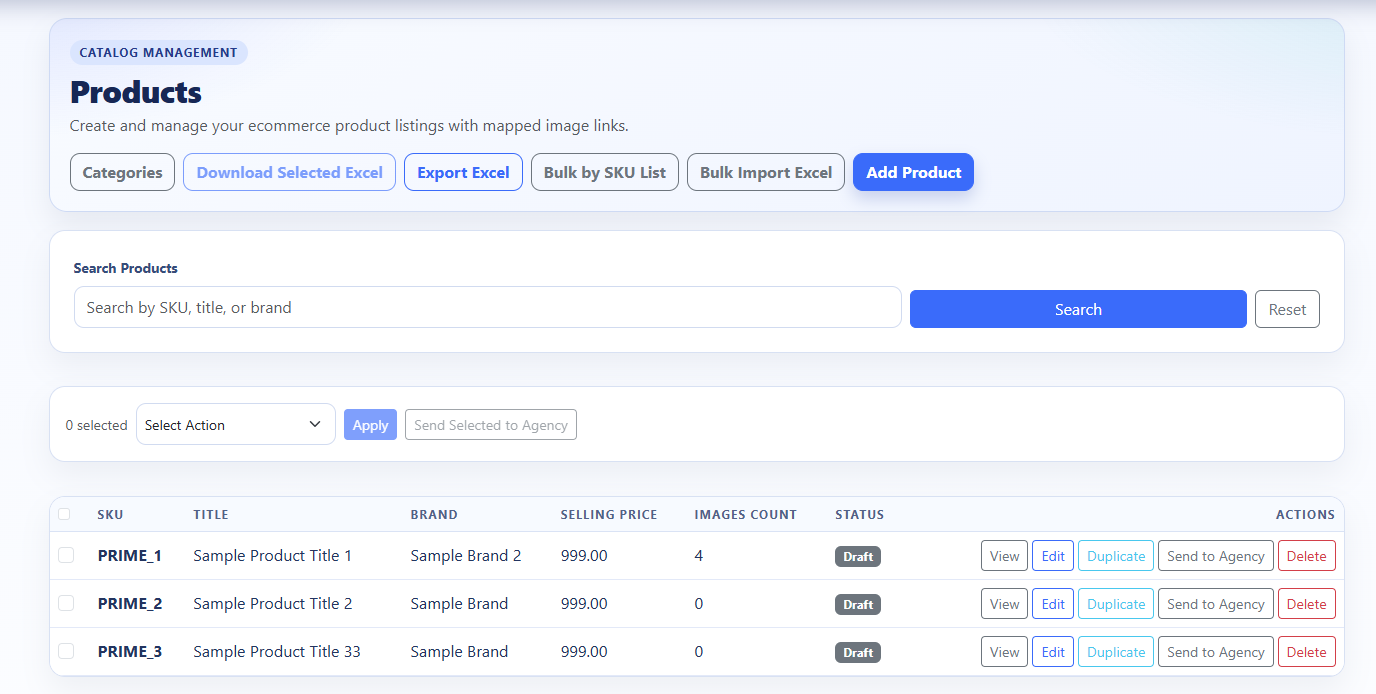
Task: View the PRIME_3 product
Action: [x=1004, y=652]
